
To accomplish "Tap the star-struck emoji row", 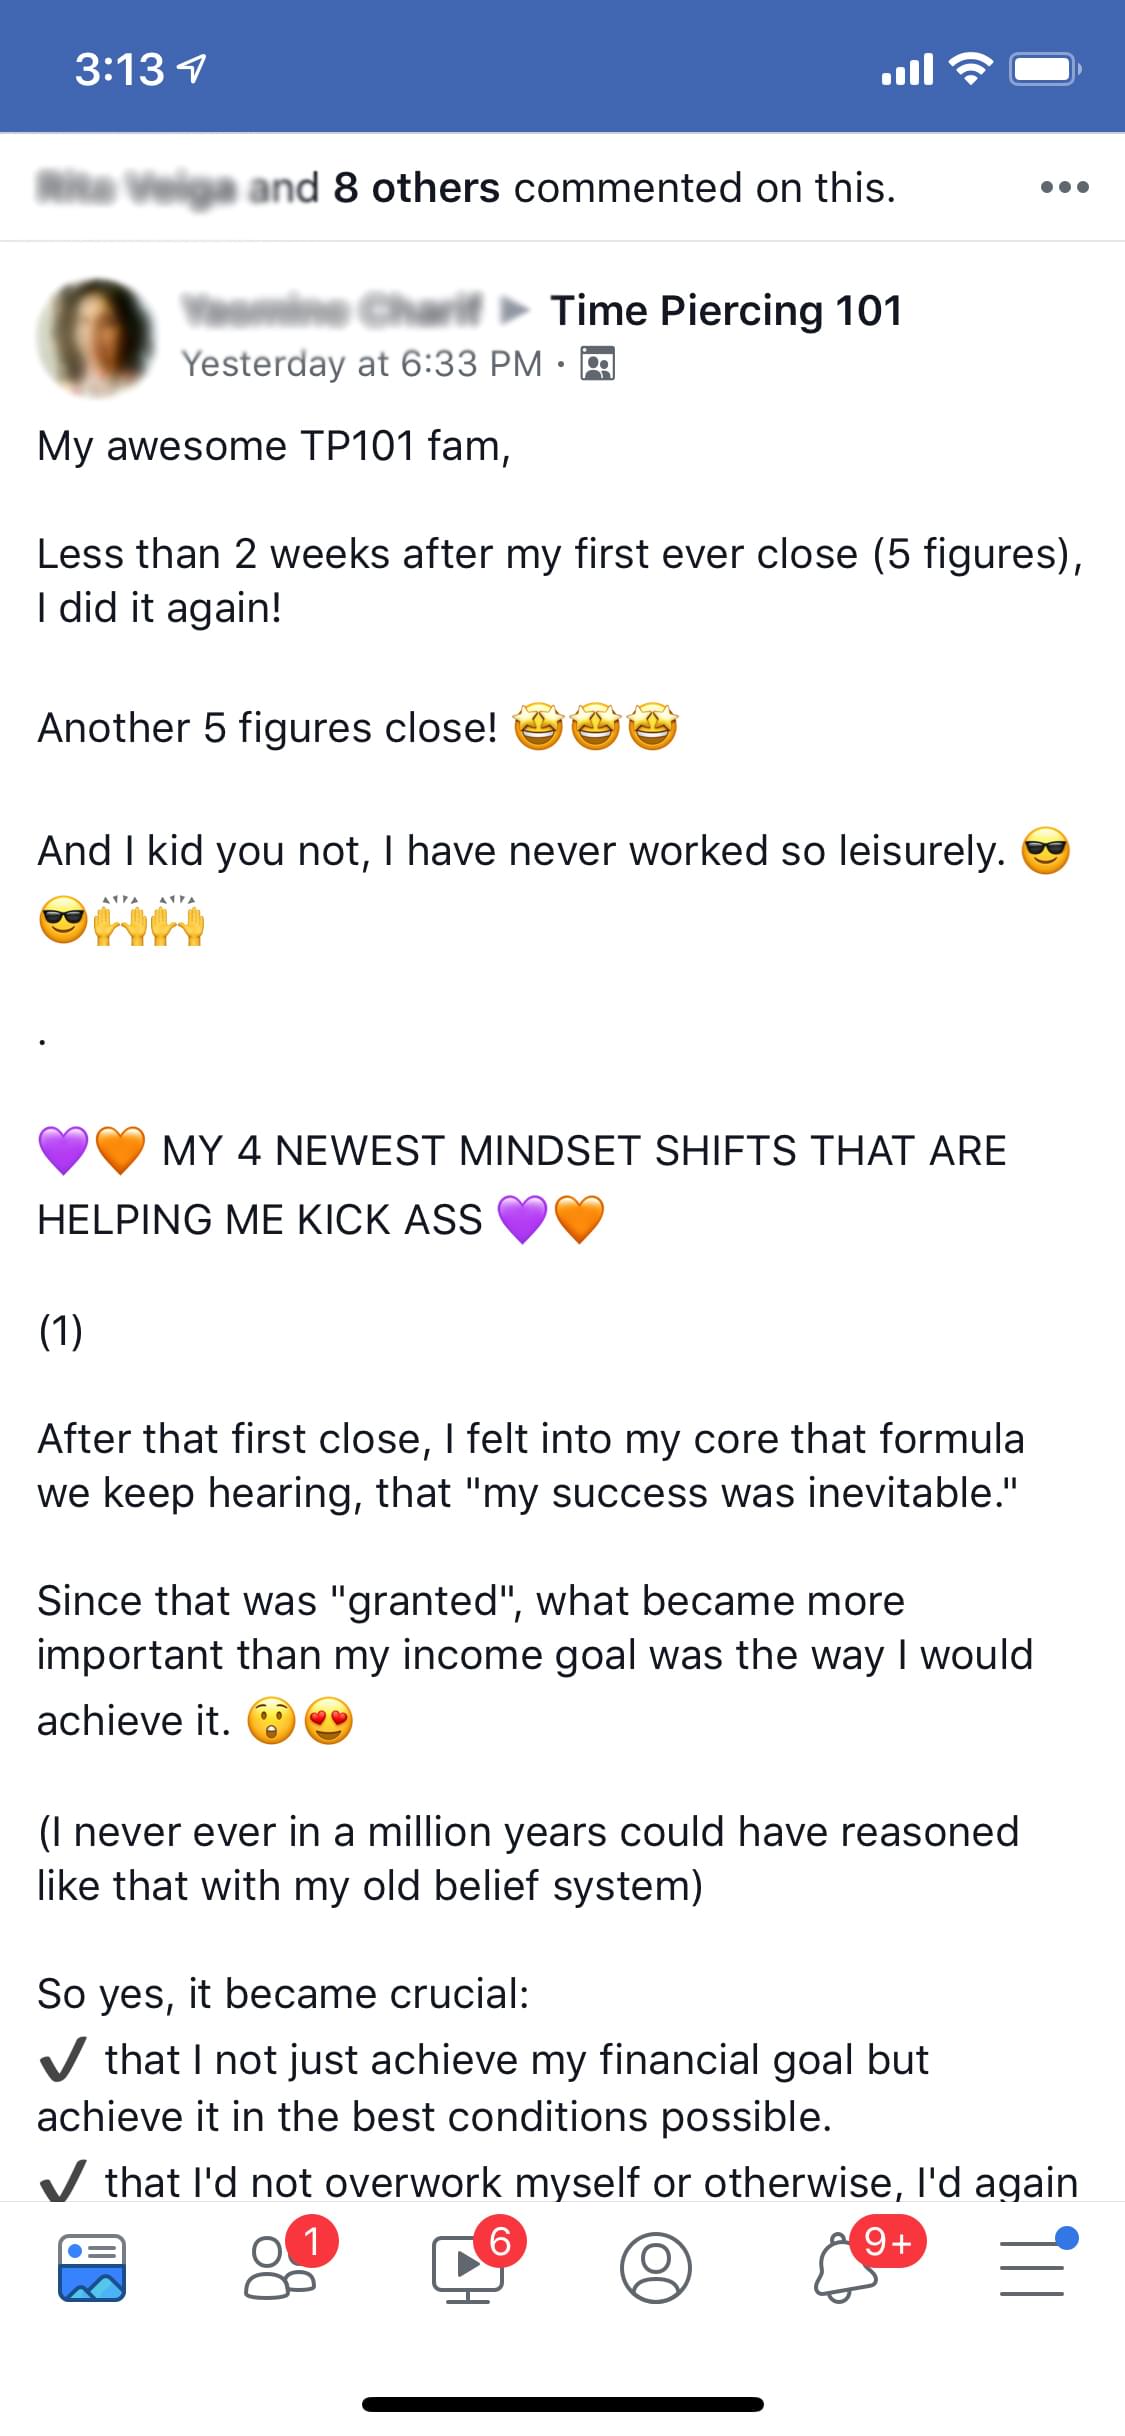I will pos(596,728).
